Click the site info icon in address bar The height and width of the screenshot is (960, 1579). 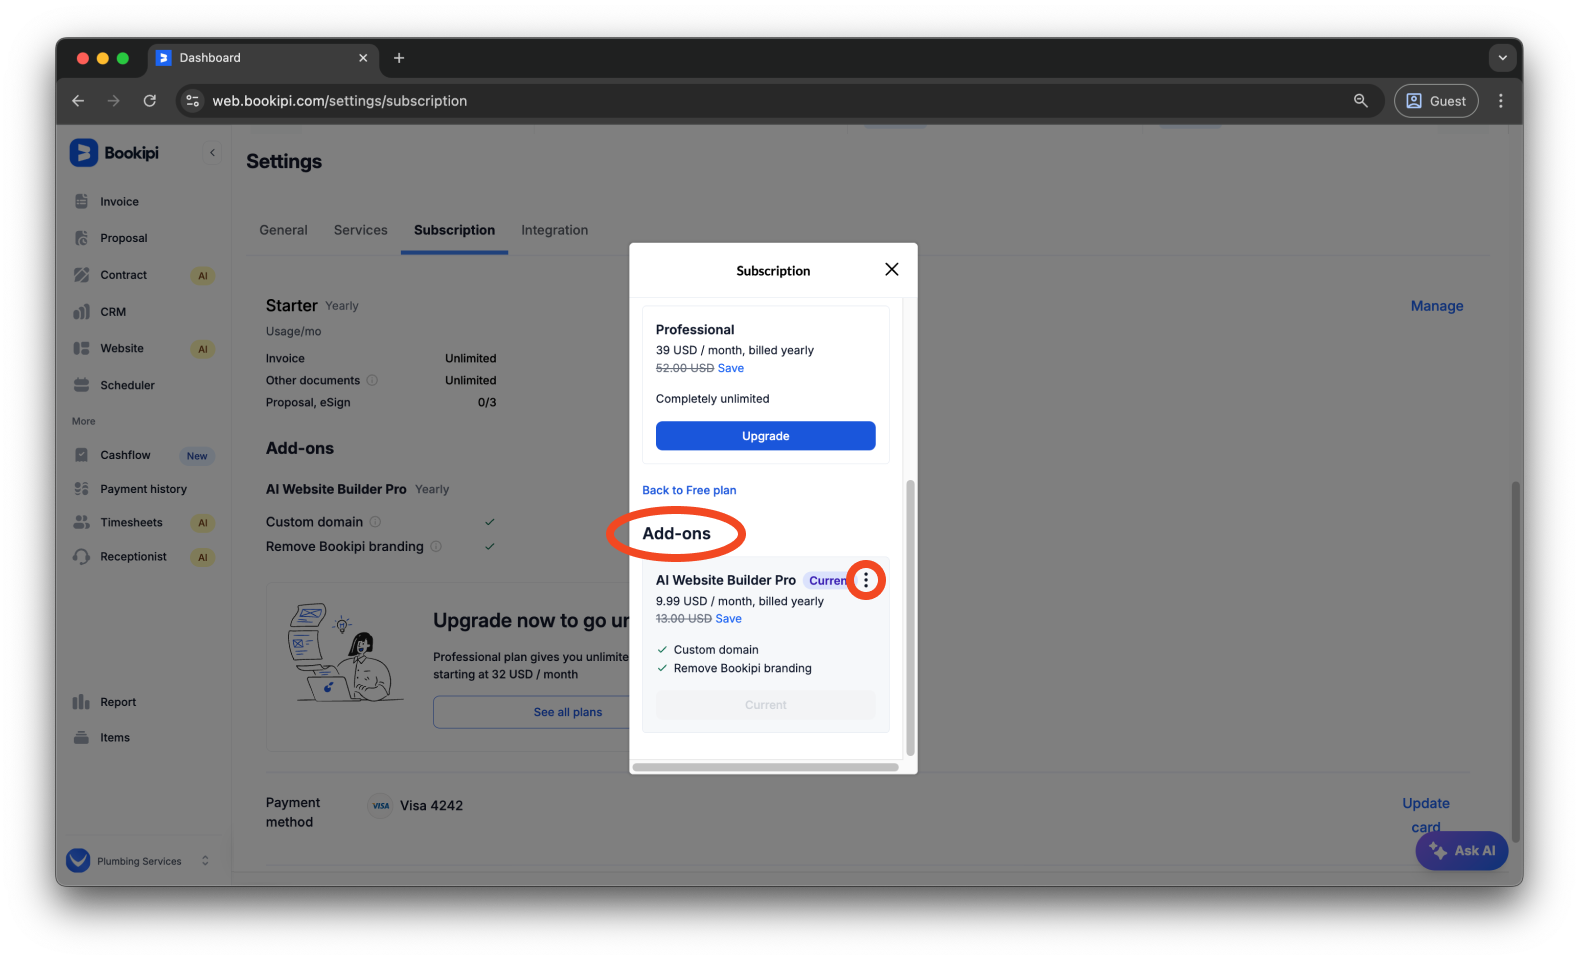(x=193, y=101)
